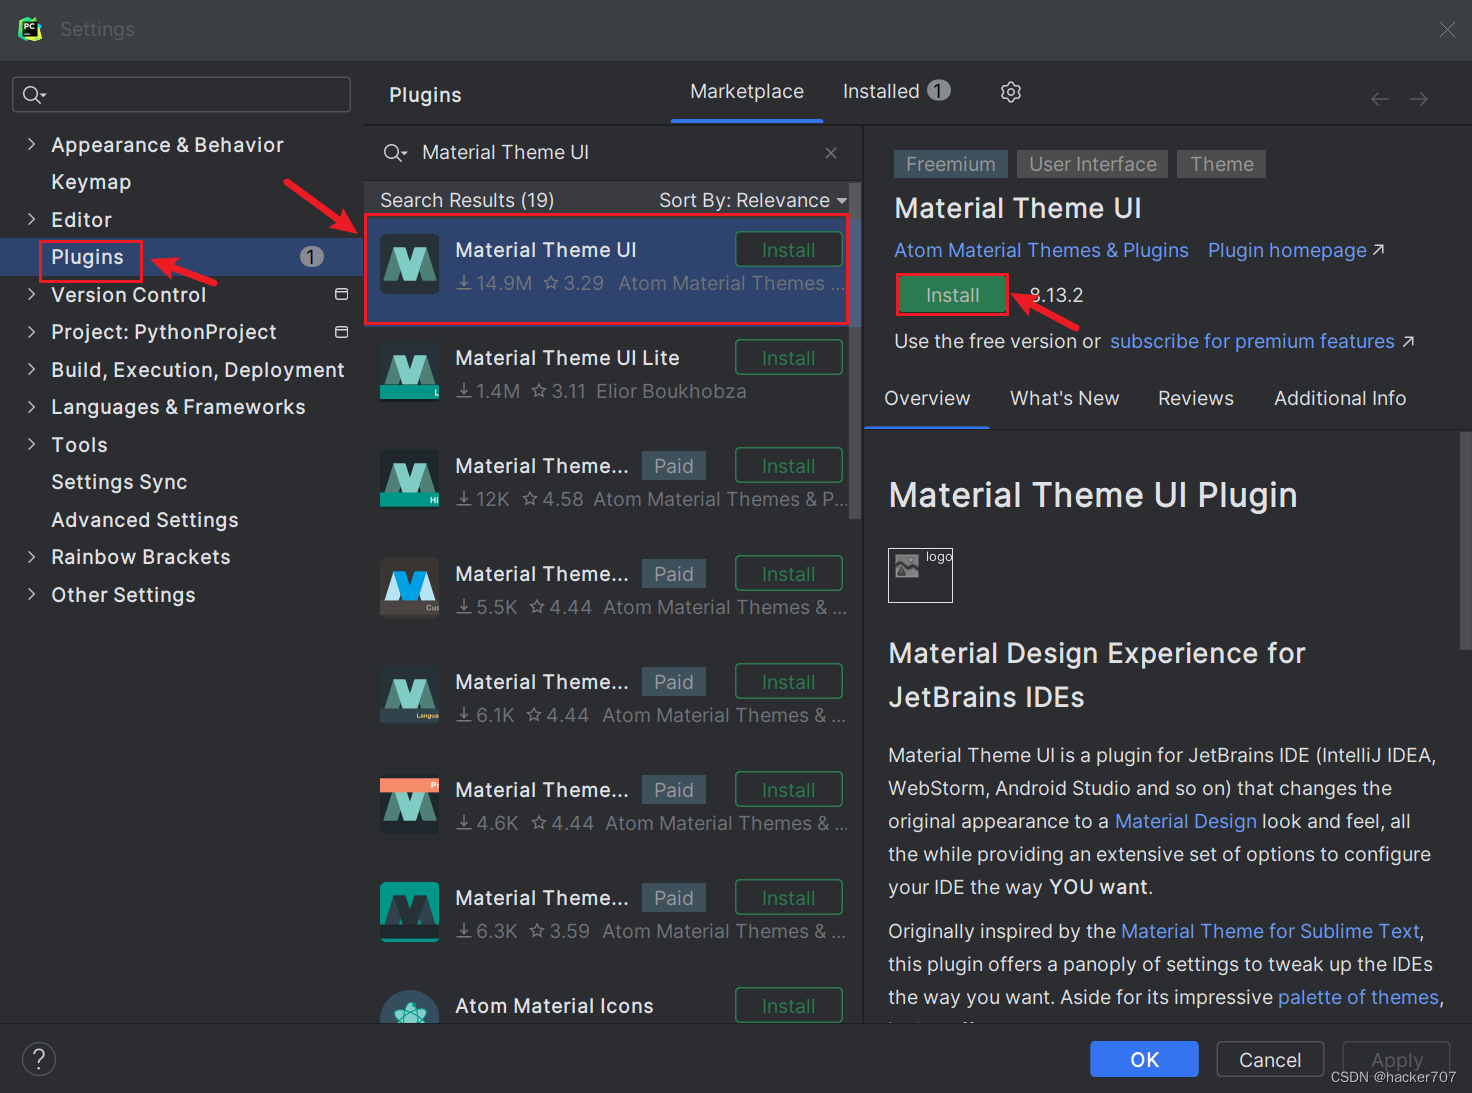Go forward with the right arrow
The width and height of the screenshot is (1472, 1093).
point(1419,98)
